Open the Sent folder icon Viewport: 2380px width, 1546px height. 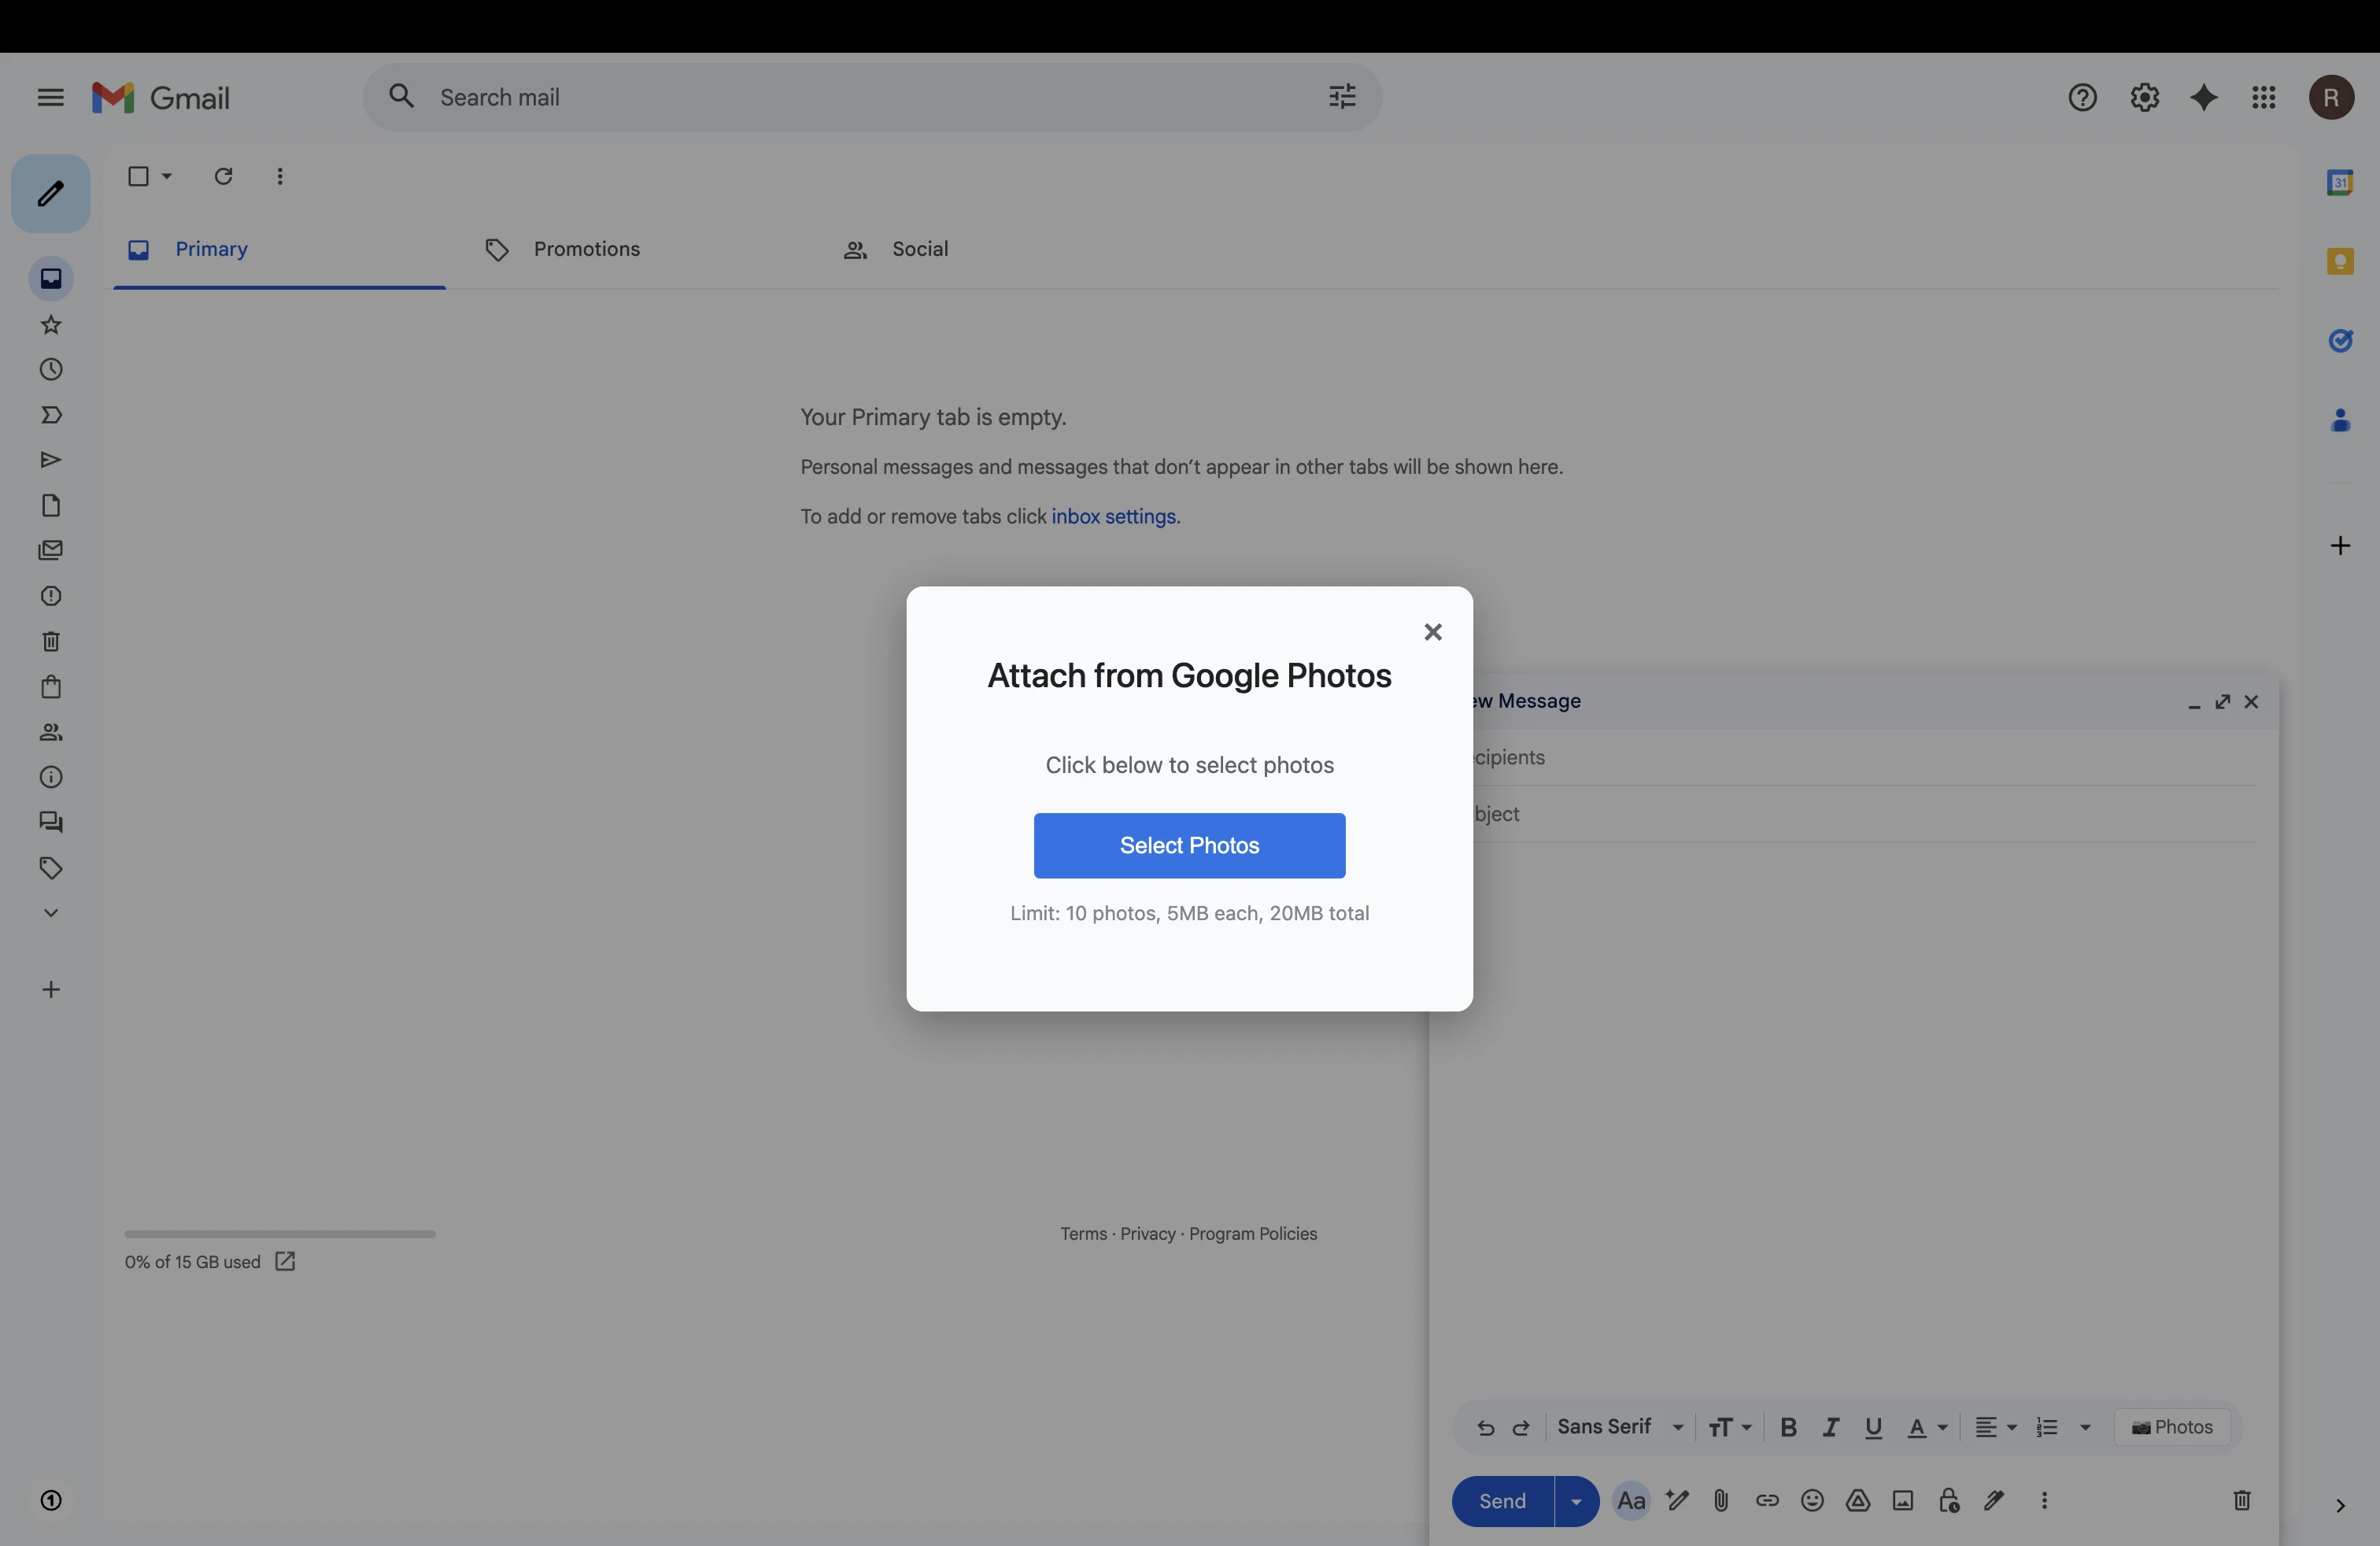pyautogui.click(x=50, y=460)
